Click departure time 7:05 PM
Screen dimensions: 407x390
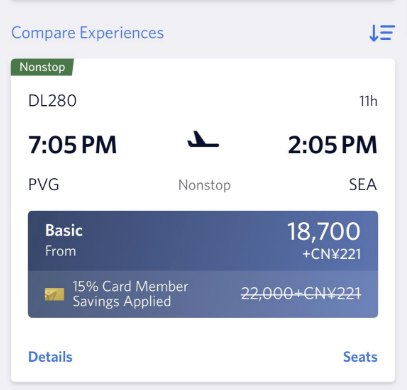tap(73, 145)
